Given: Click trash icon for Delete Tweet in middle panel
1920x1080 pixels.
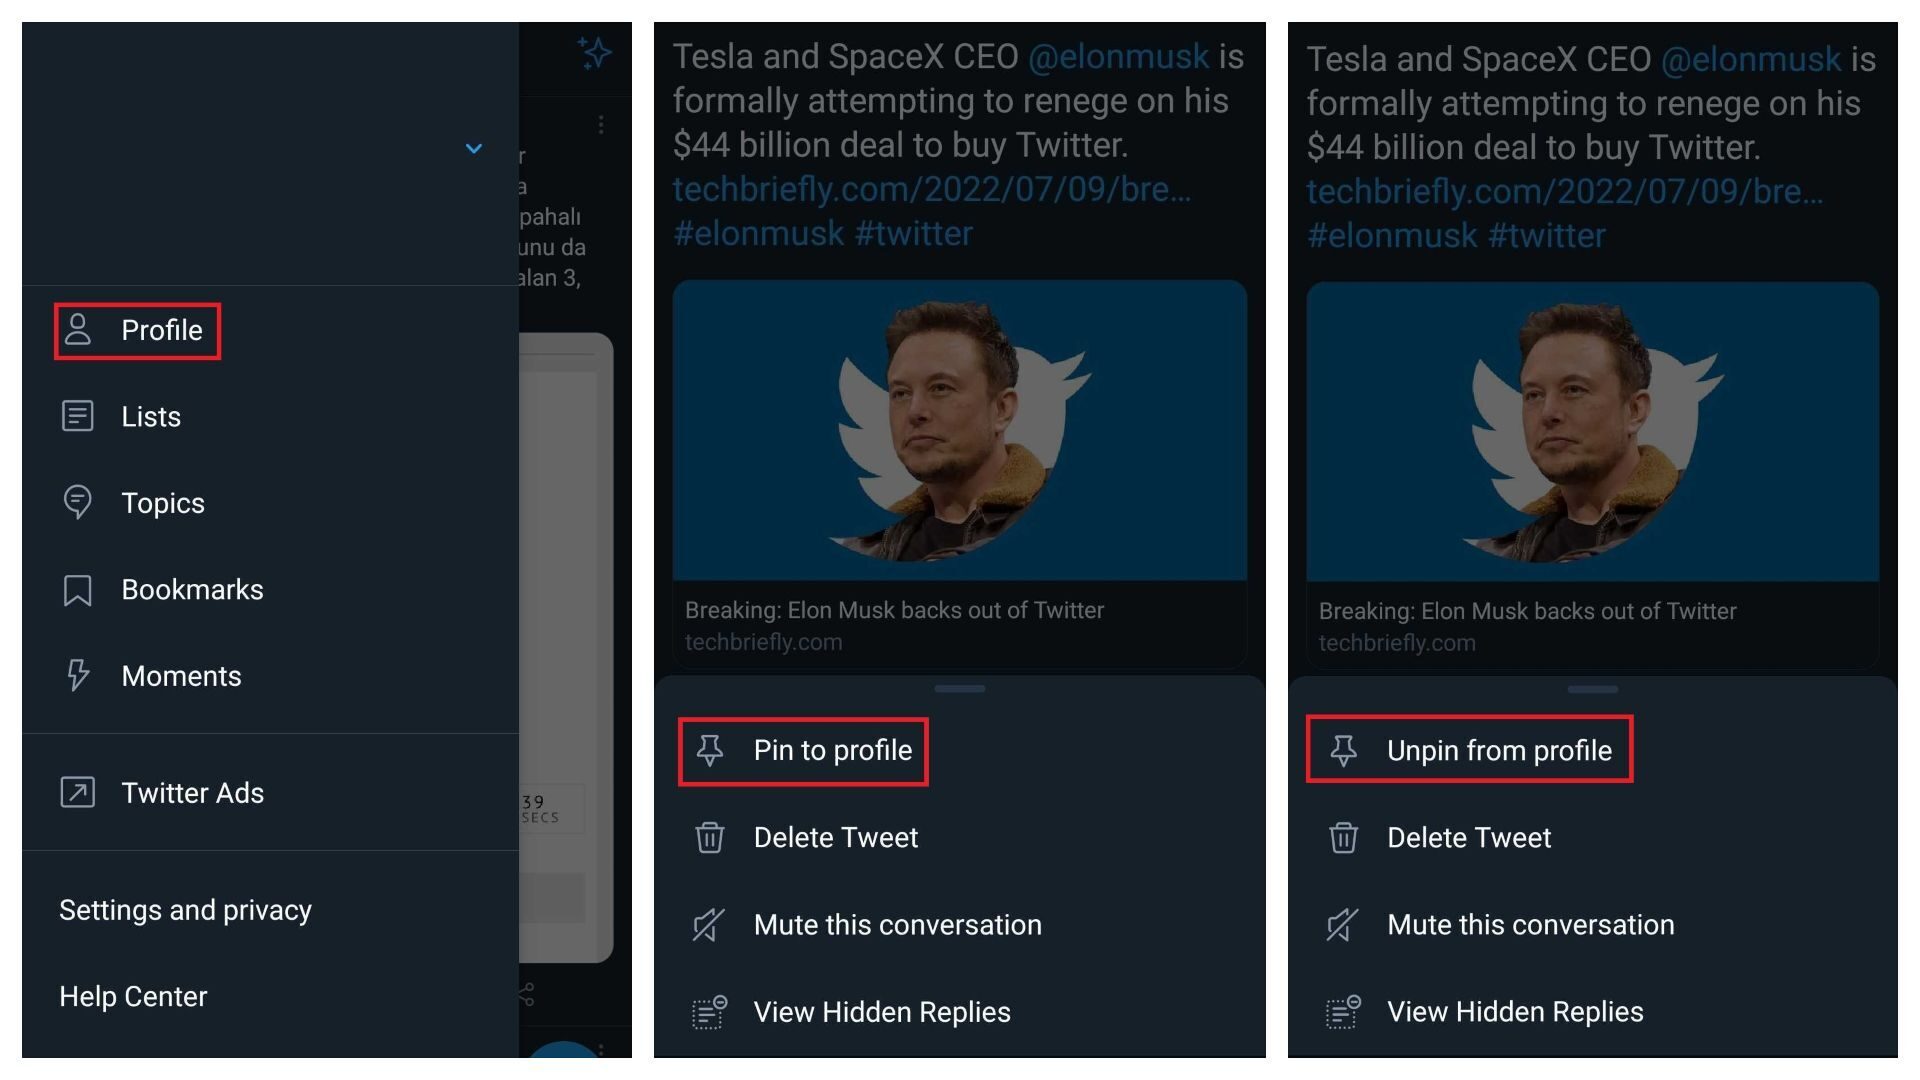Looking at the screenshot, I should click(x=709, y=838).
